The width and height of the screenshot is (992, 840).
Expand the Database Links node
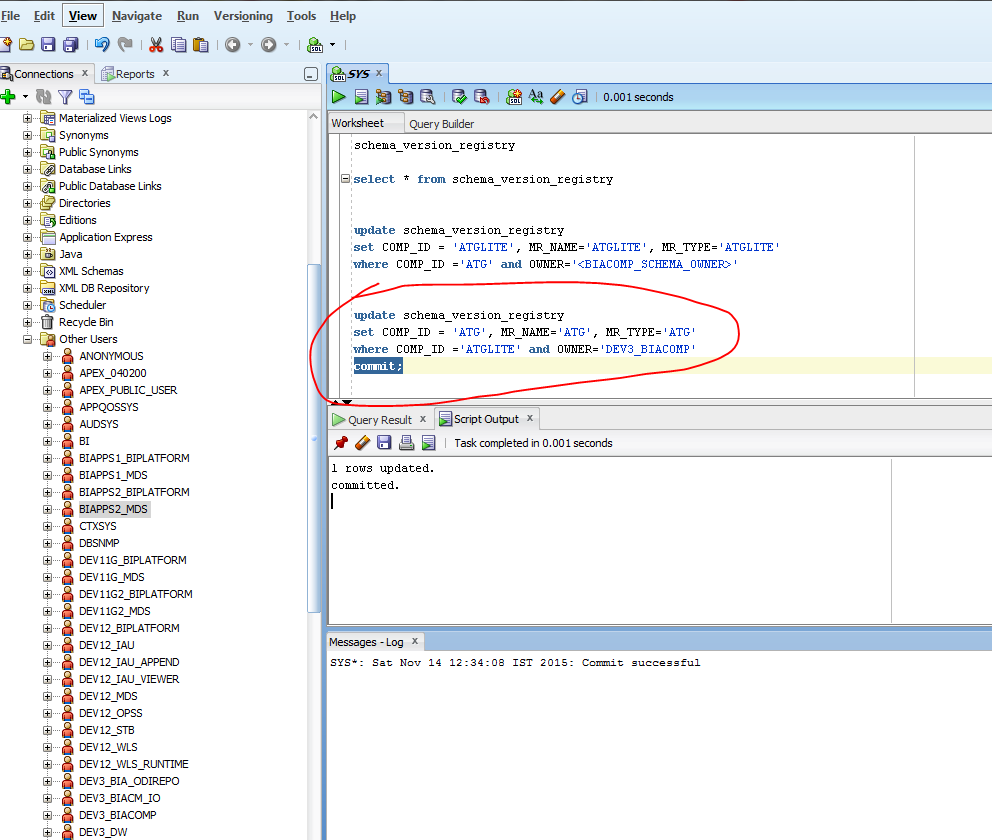pyautogui.click(x=27, y=169)
